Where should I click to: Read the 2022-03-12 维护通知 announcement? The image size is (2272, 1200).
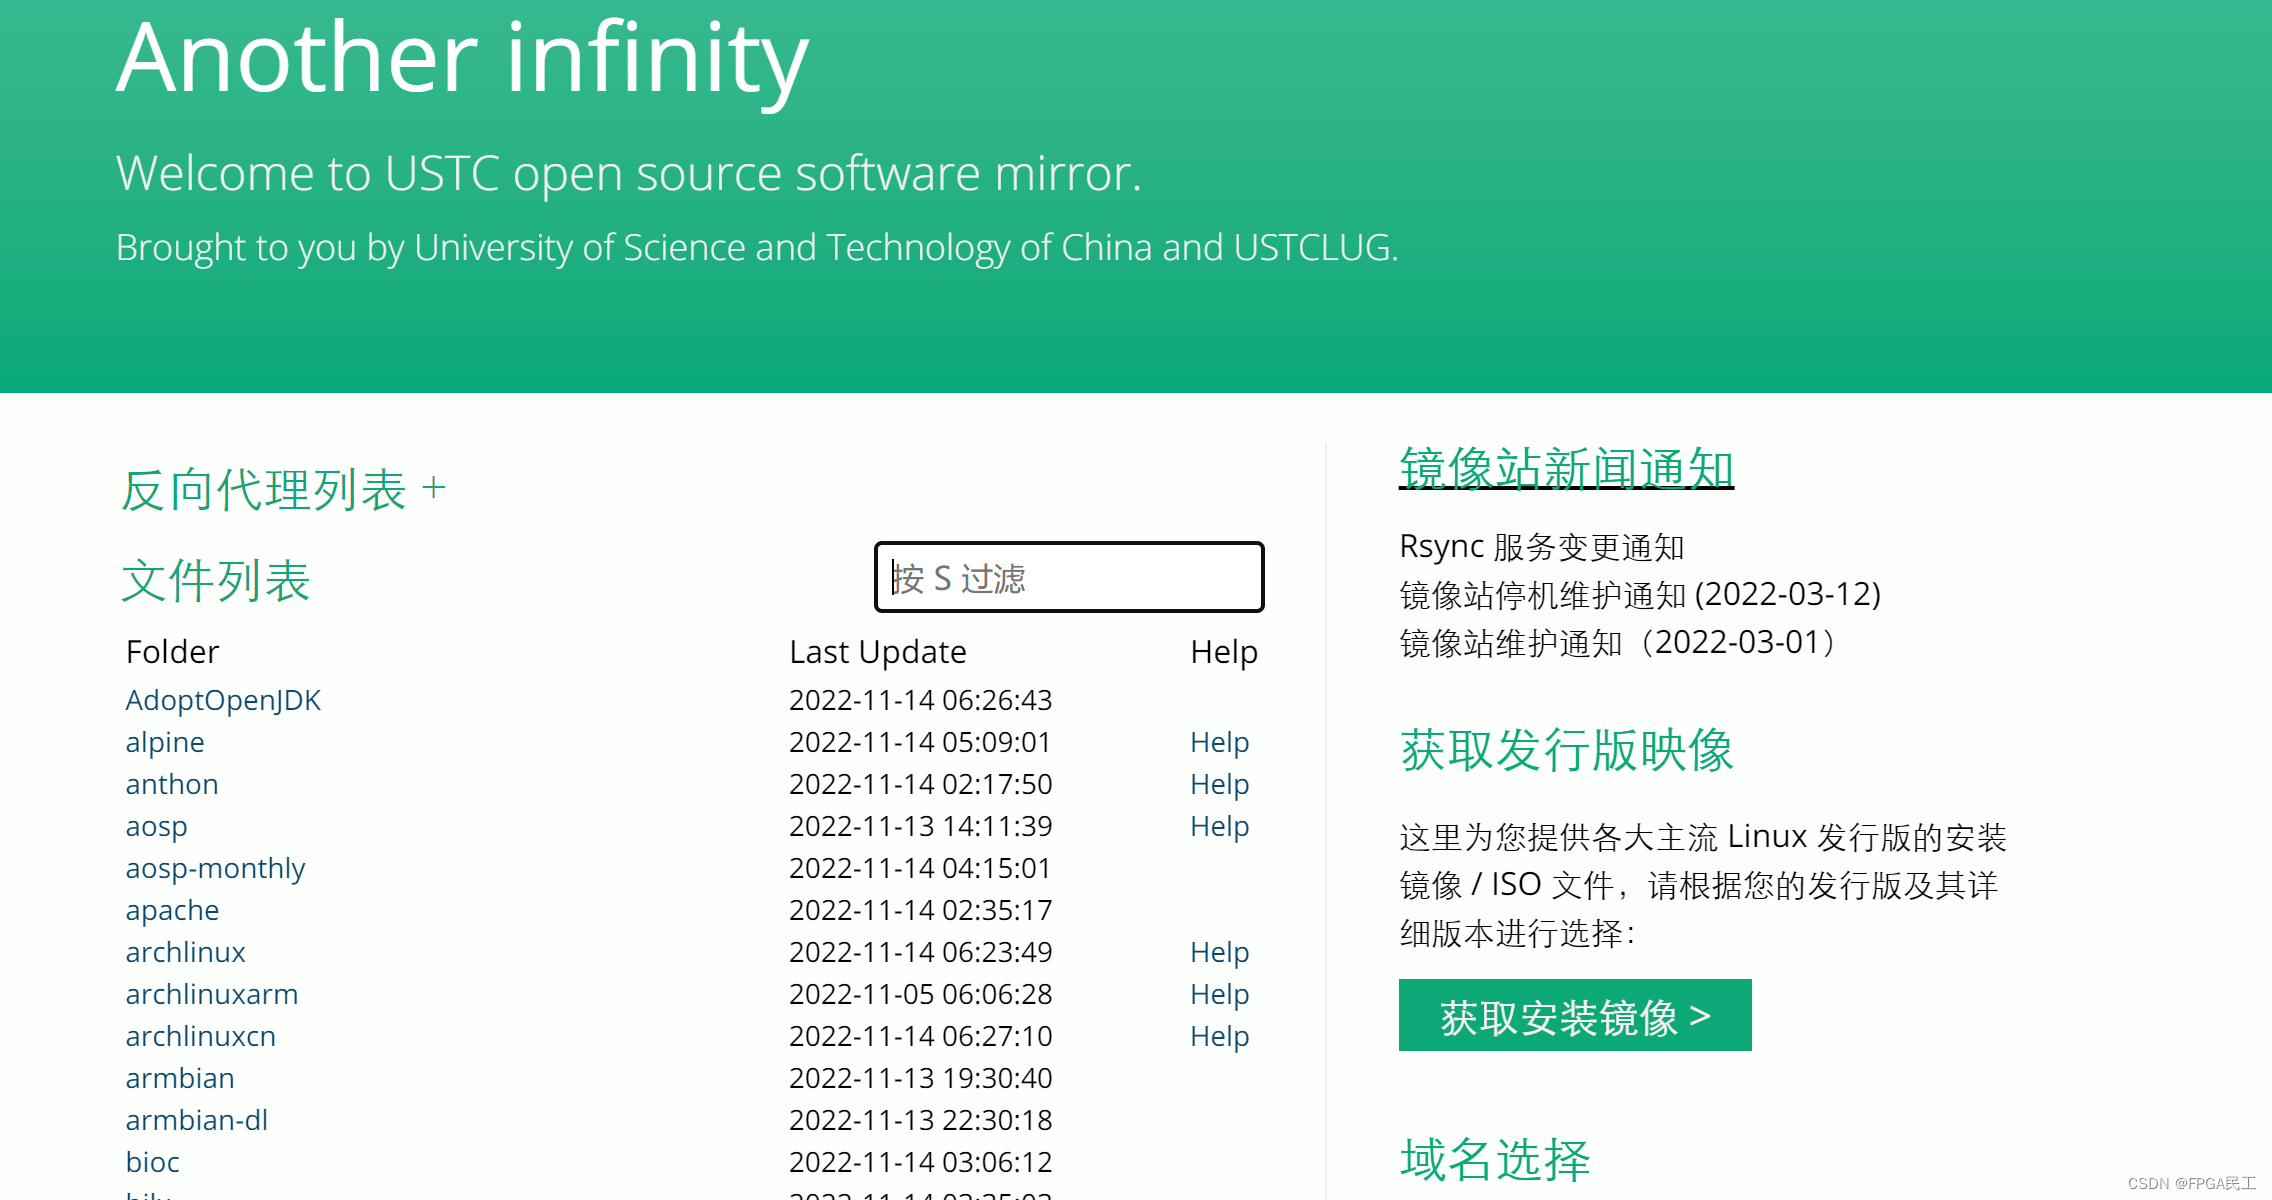(x=1639, y=594)
